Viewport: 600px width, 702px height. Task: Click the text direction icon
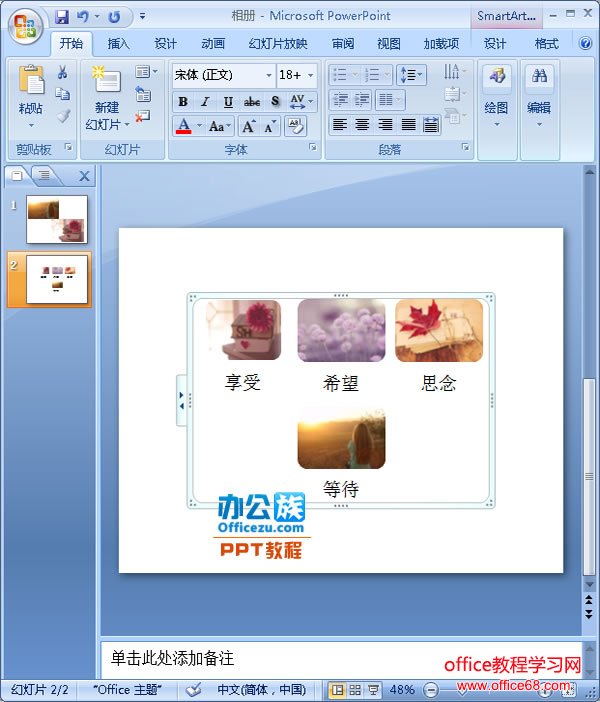[454, 72]
